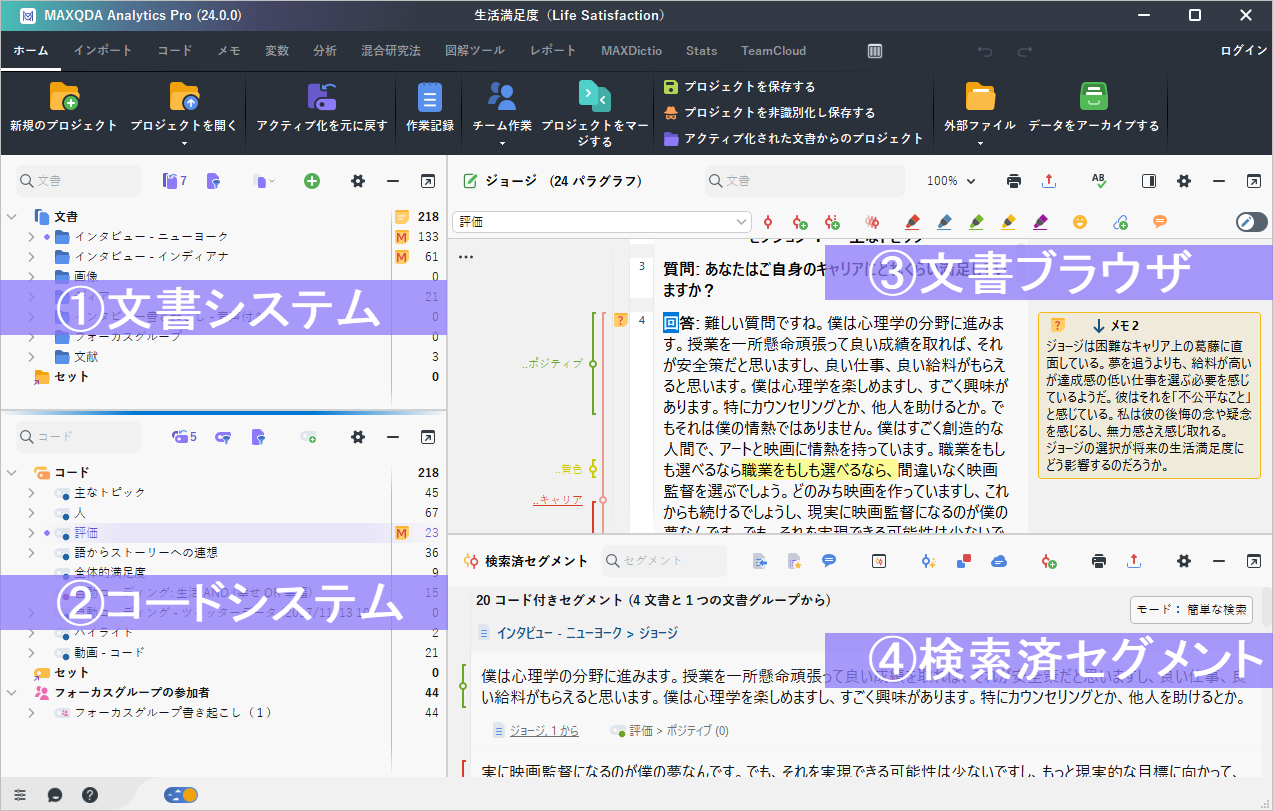Expand the フォーカスグループ書き起こし (1) item

32,713
